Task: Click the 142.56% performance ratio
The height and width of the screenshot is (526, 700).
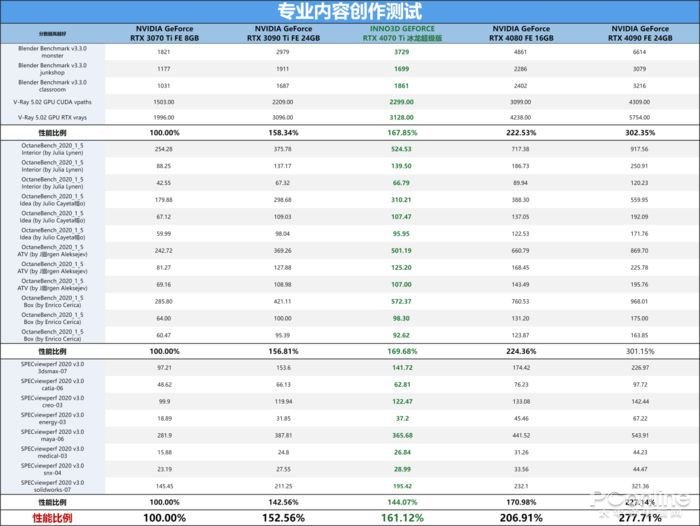Action: tap(283, 503)
